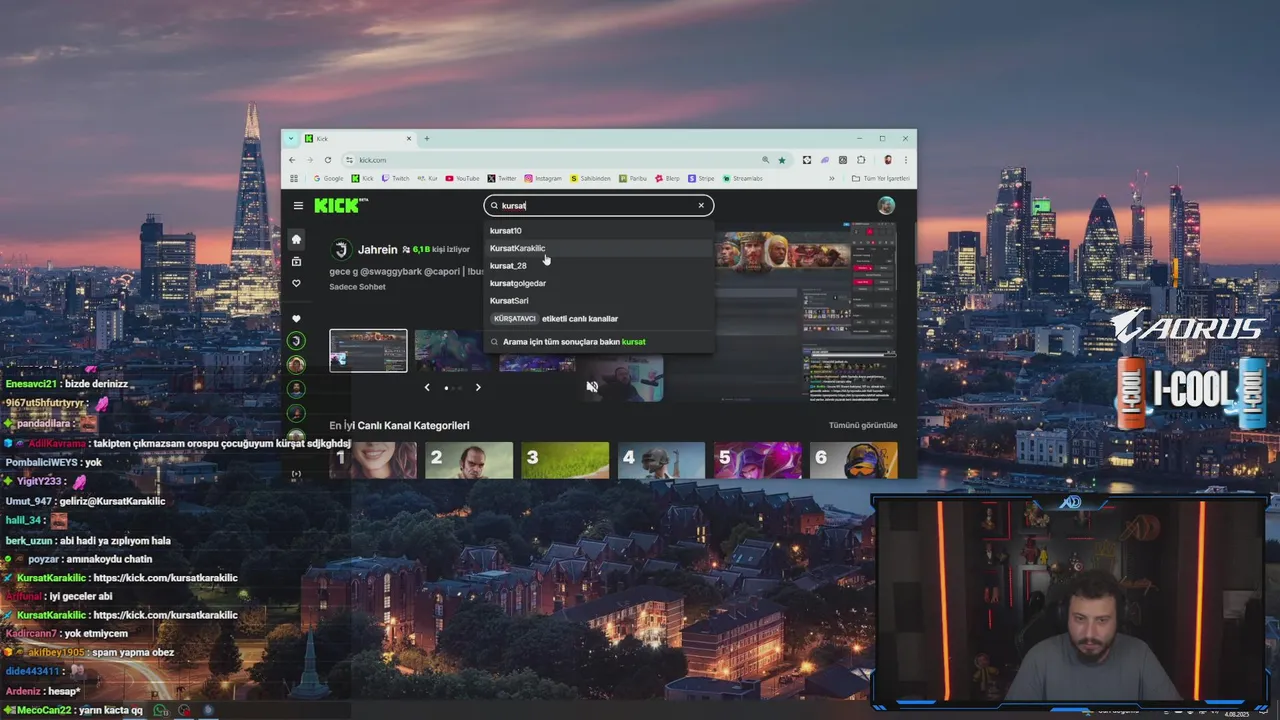Go to next featured stream arrow
The width and height of the screenshot is (1280, 720).
coord(478,387)
